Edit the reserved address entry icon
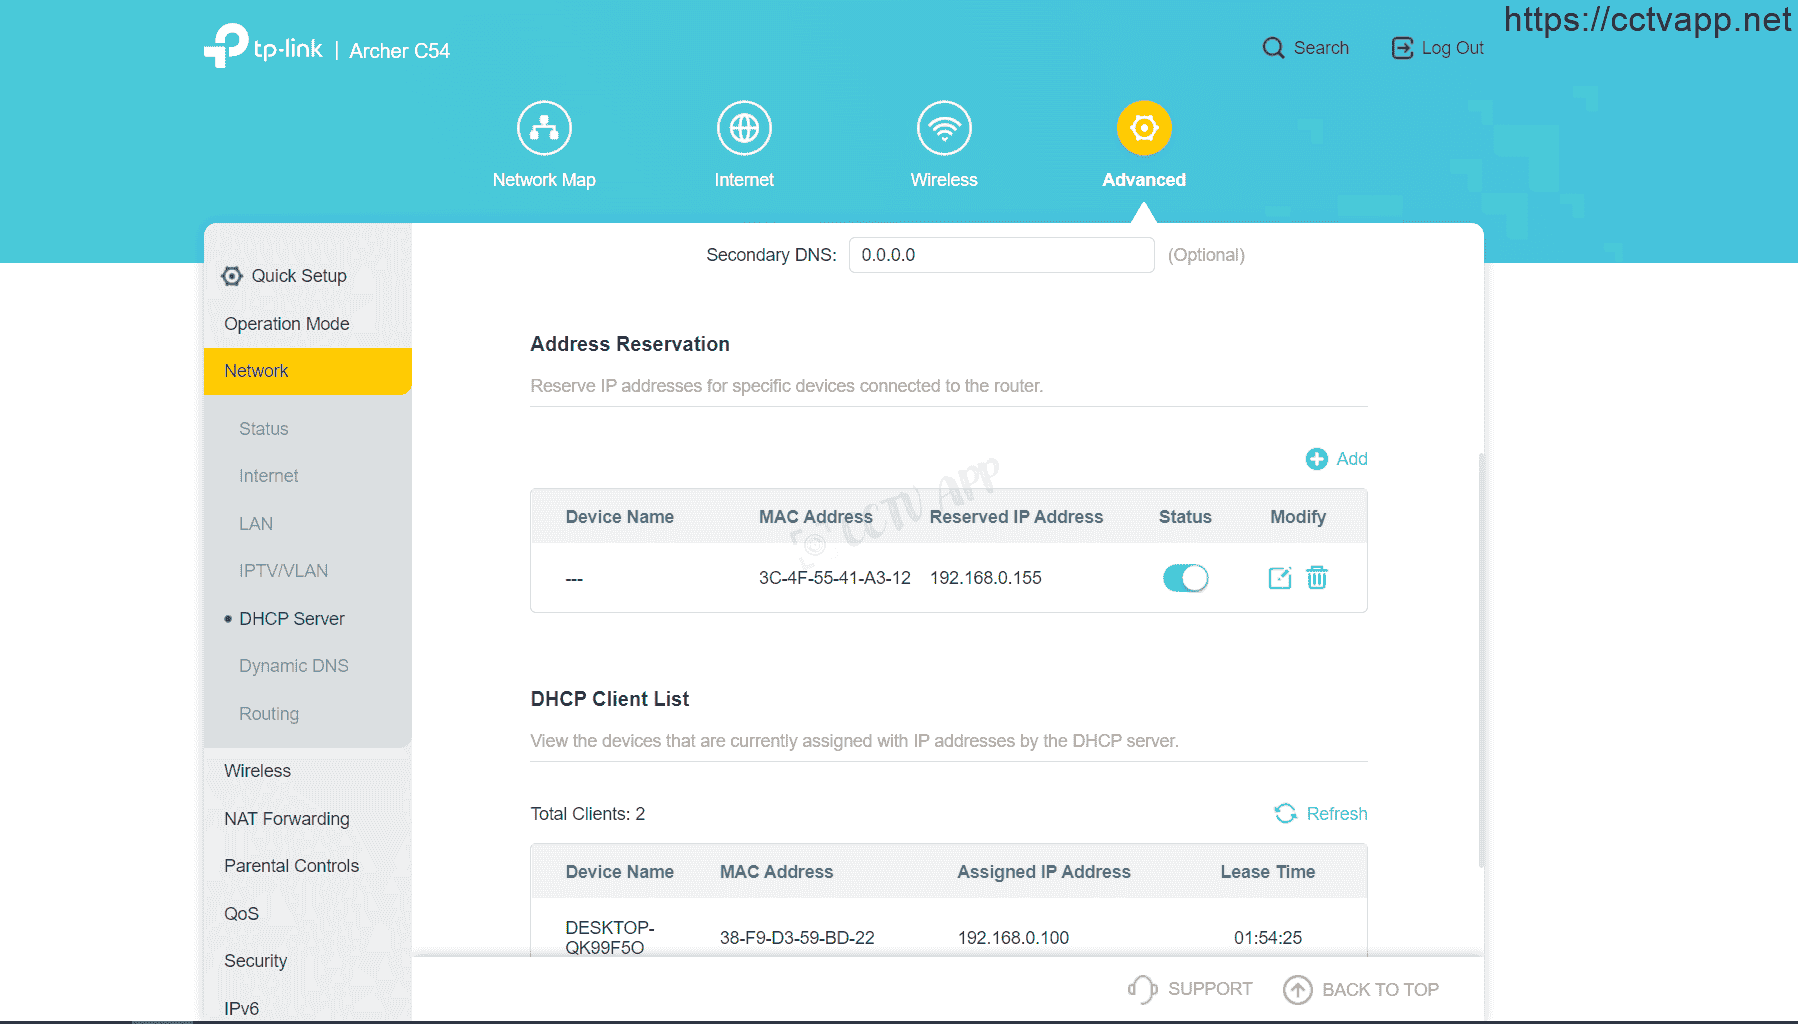Image resolution: width=1798 pixels, height=1024 pixels. 1280,577
